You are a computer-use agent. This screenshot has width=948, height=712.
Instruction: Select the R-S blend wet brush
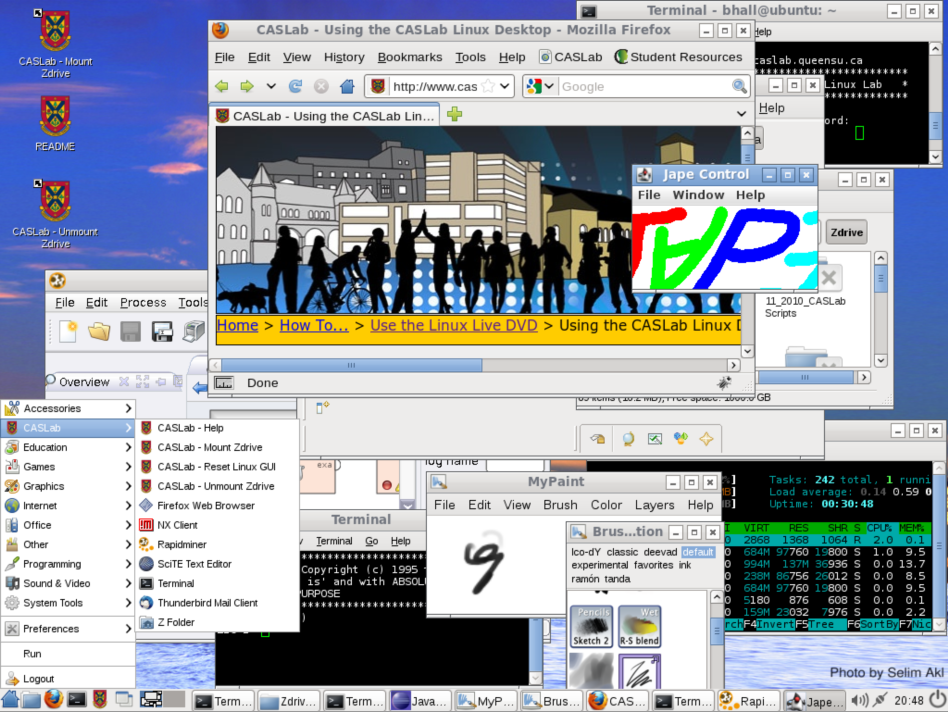639,626
